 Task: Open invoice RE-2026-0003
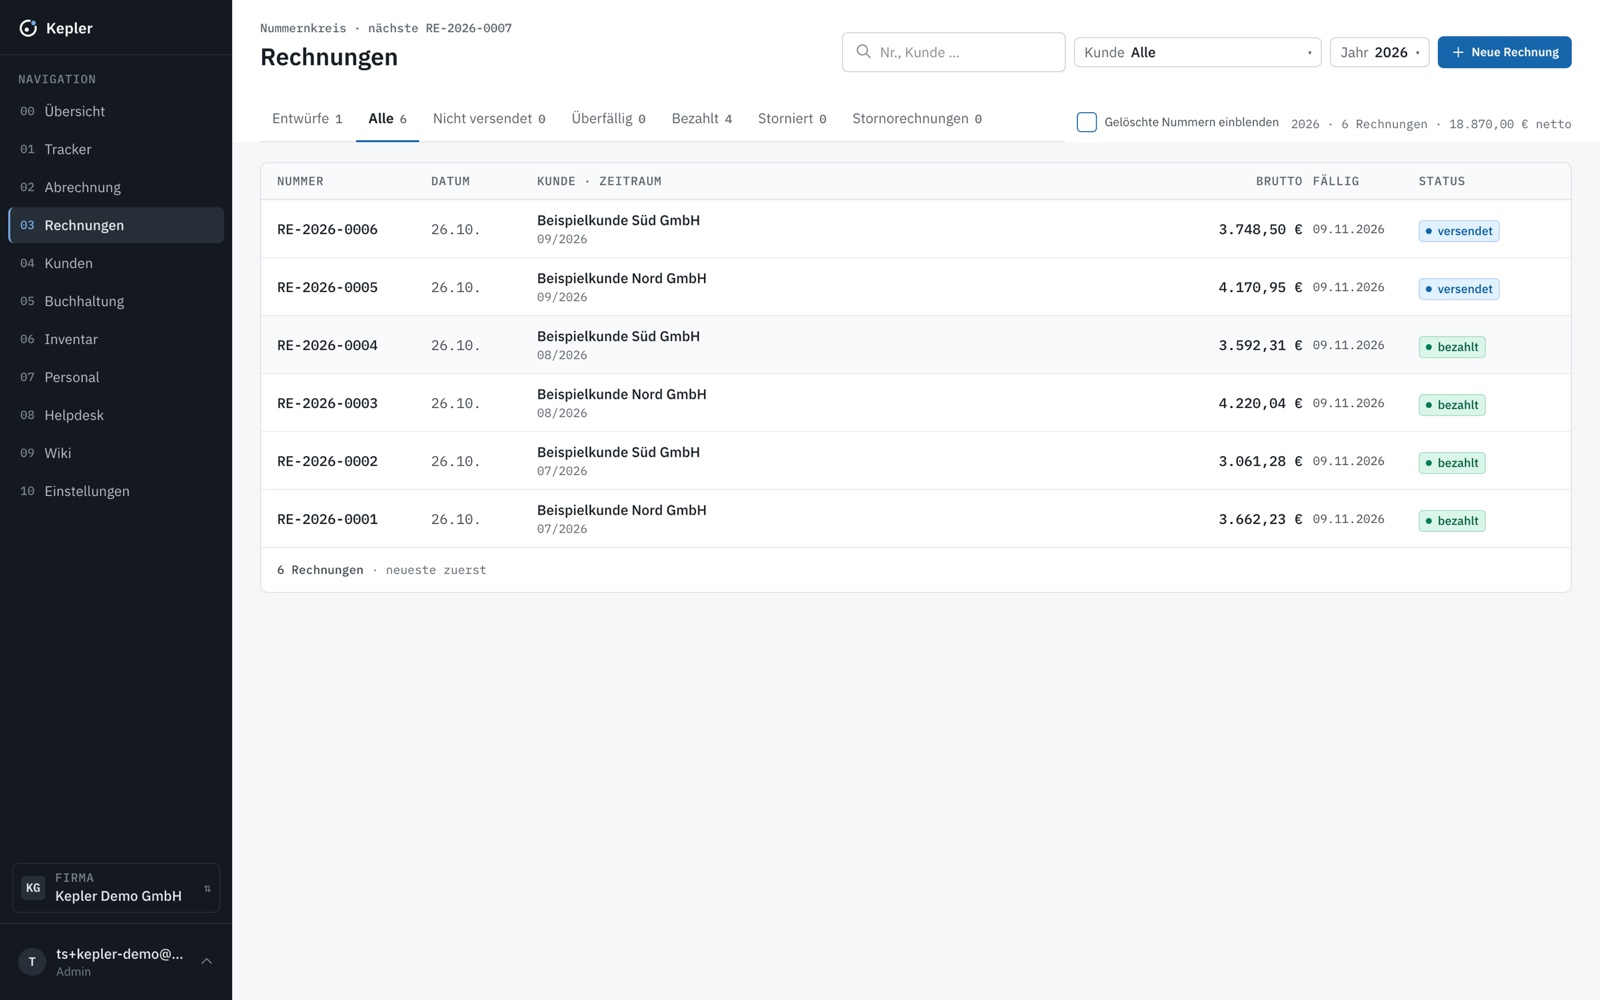(915, 403)
